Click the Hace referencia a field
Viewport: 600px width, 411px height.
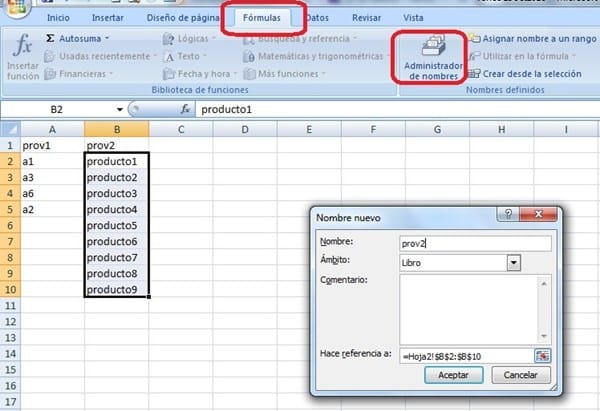(466, 356)
